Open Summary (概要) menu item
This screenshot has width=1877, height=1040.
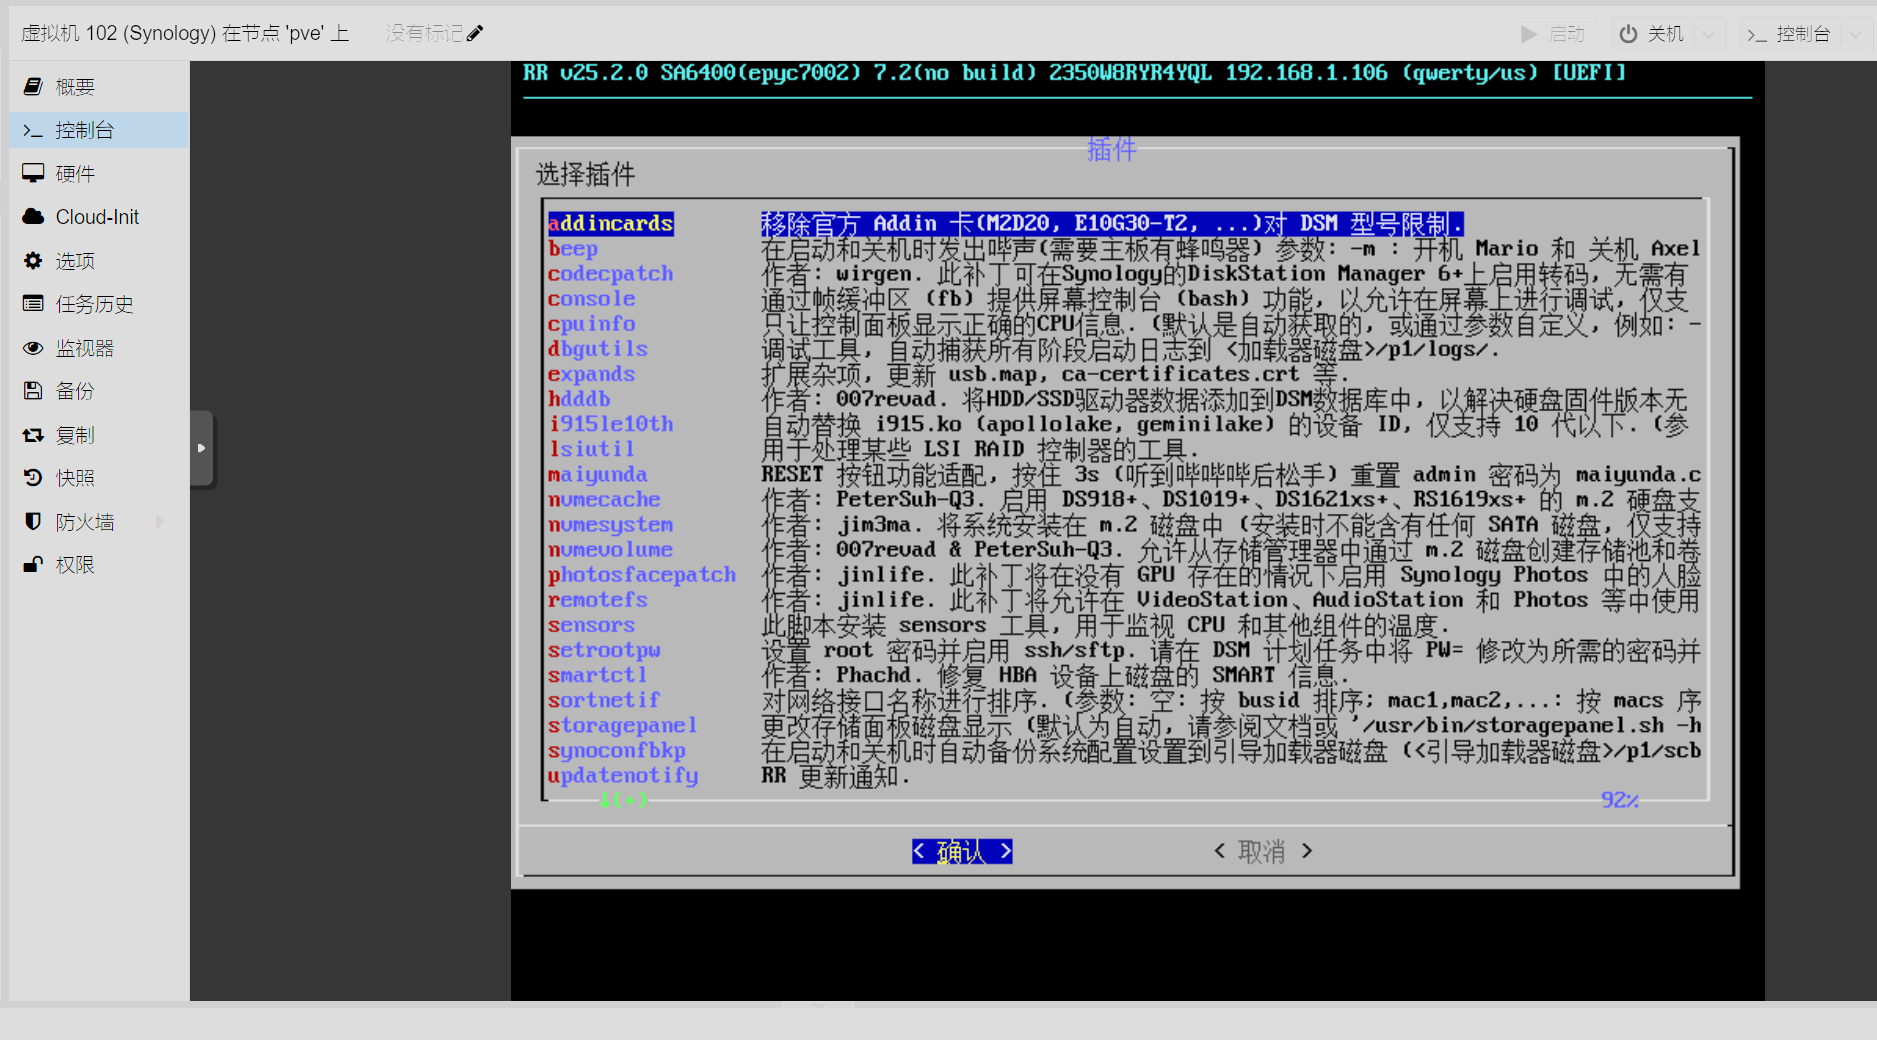pos(99,87)
